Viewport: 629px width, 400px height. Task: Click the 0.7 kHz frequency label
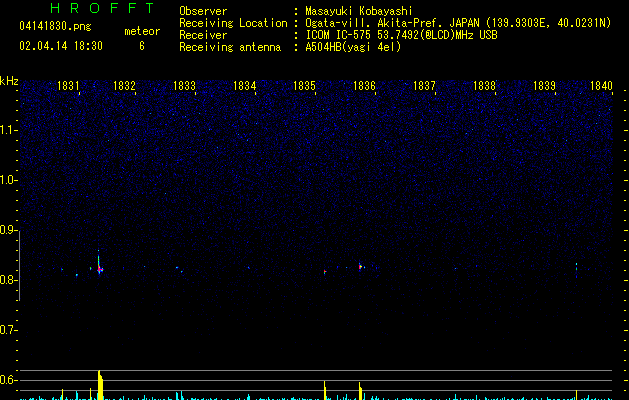pyautogui.click(x=8, y=330)
